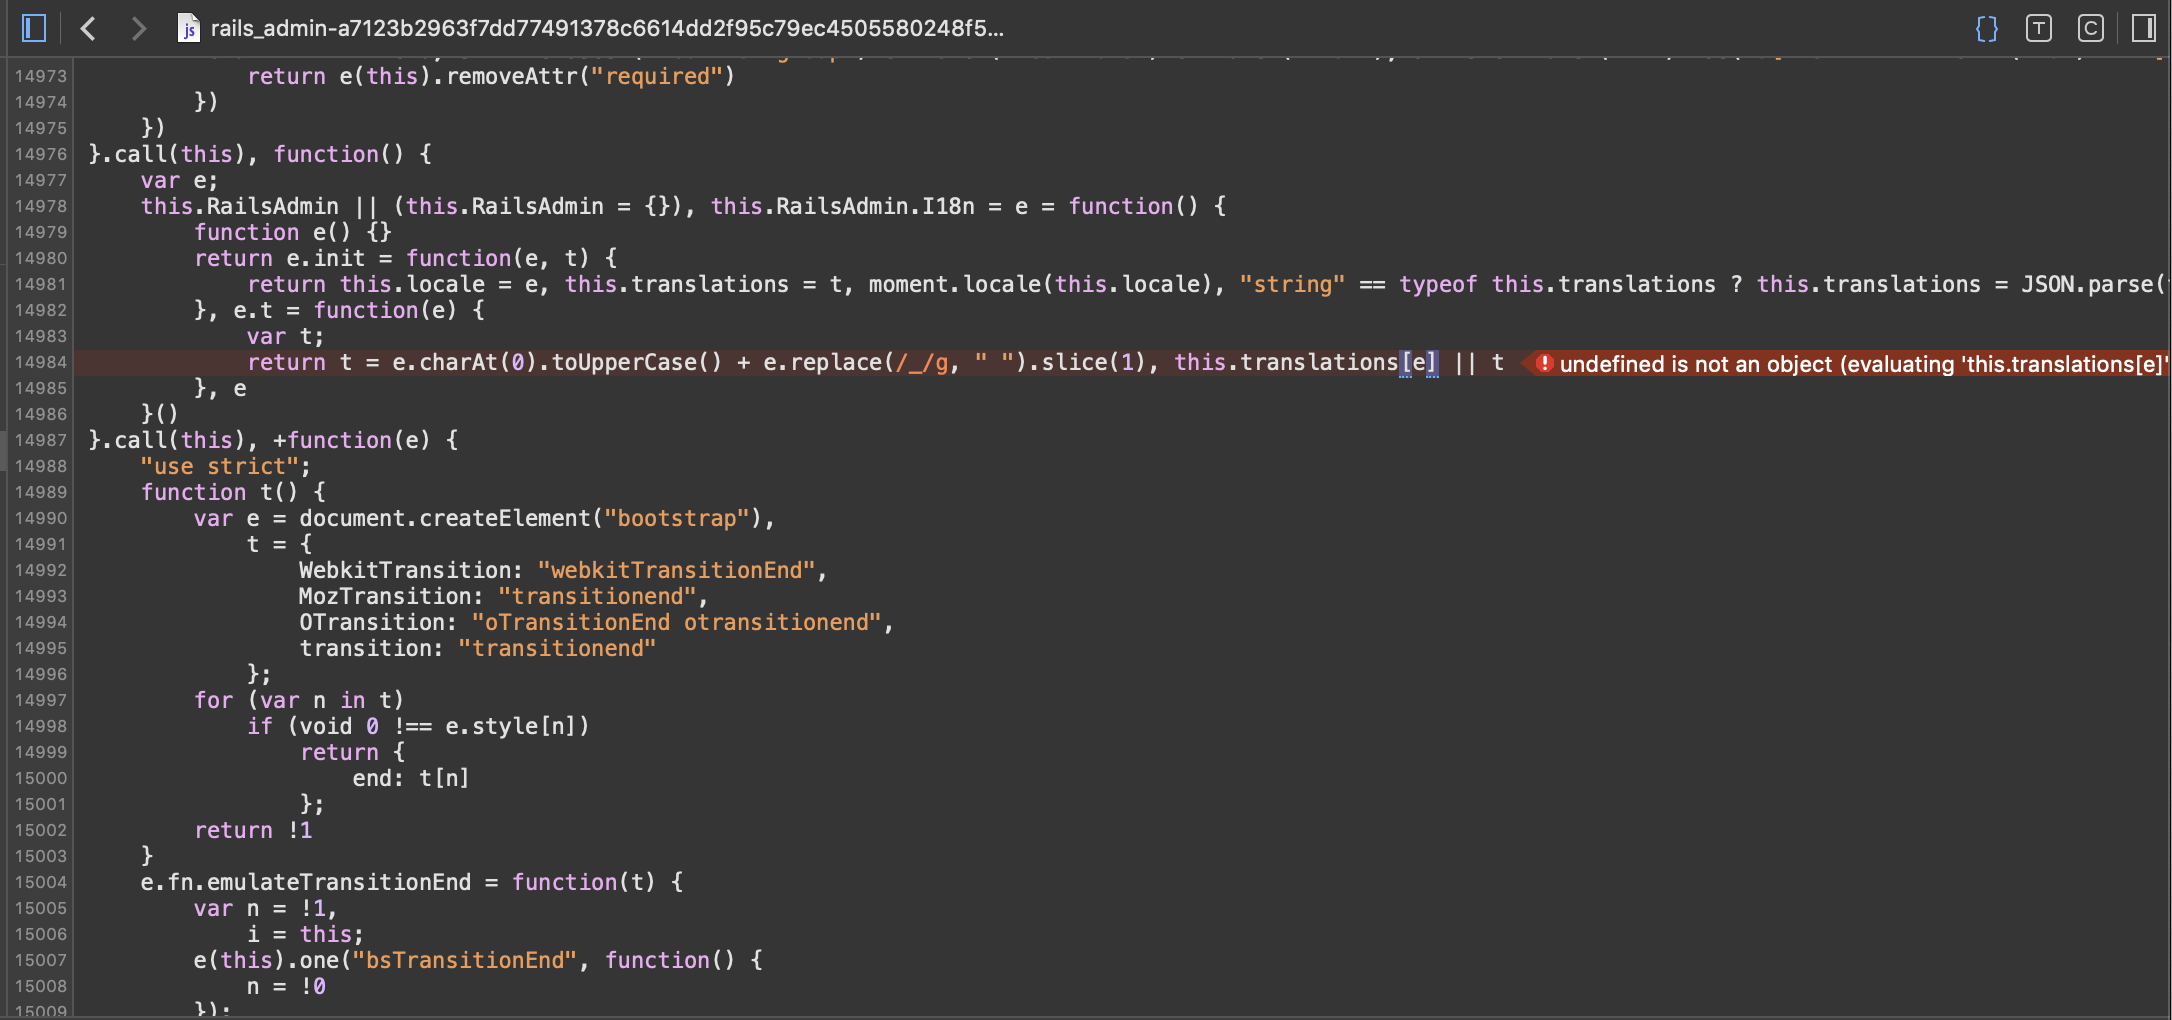
Task: Enable pretty print with the curly braces icon
Action: [x=1986, y=28]
